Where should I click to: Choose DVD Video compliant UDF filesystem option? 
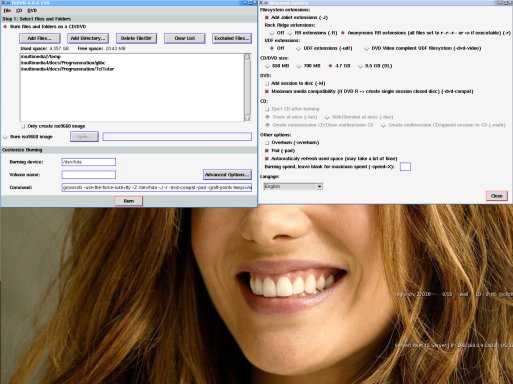(x=367, y=48)
